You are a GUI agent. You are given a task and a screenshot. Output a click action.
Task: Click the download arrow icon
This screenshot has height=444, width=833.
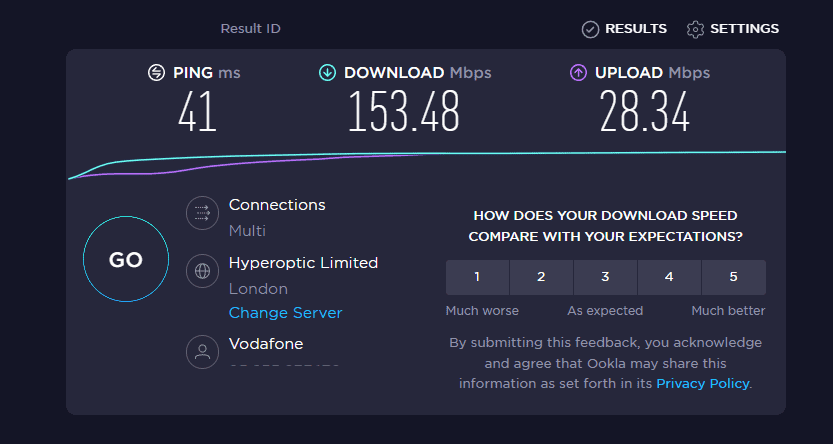tap(327, 73)
